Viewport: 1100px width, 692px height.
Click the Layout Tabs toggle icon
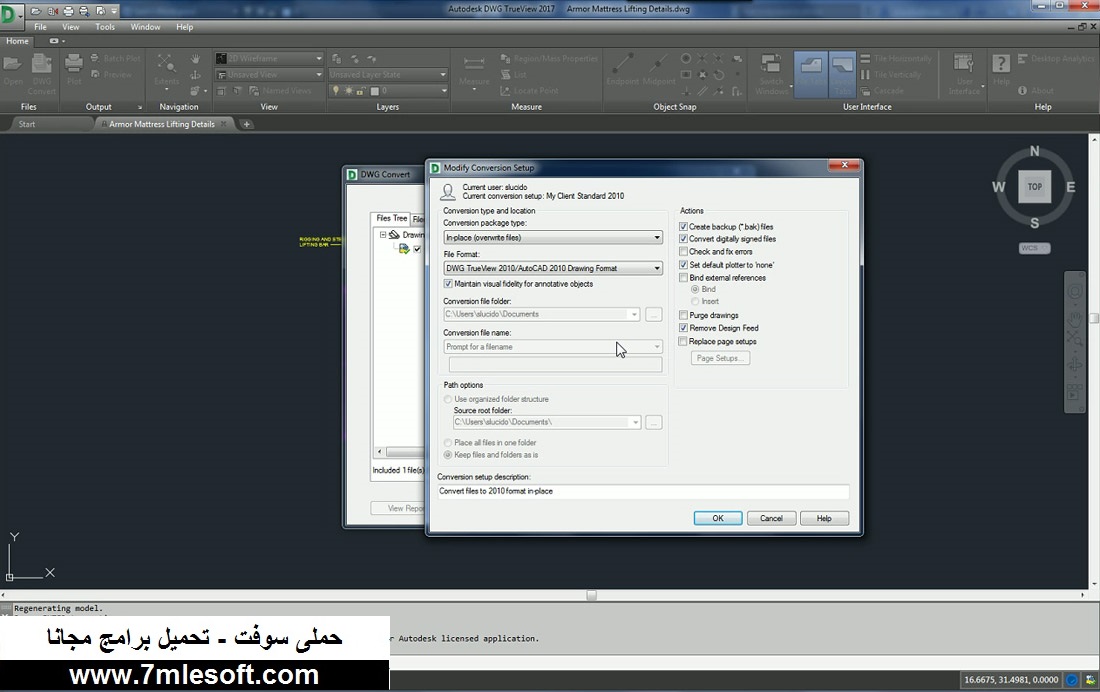843,74
